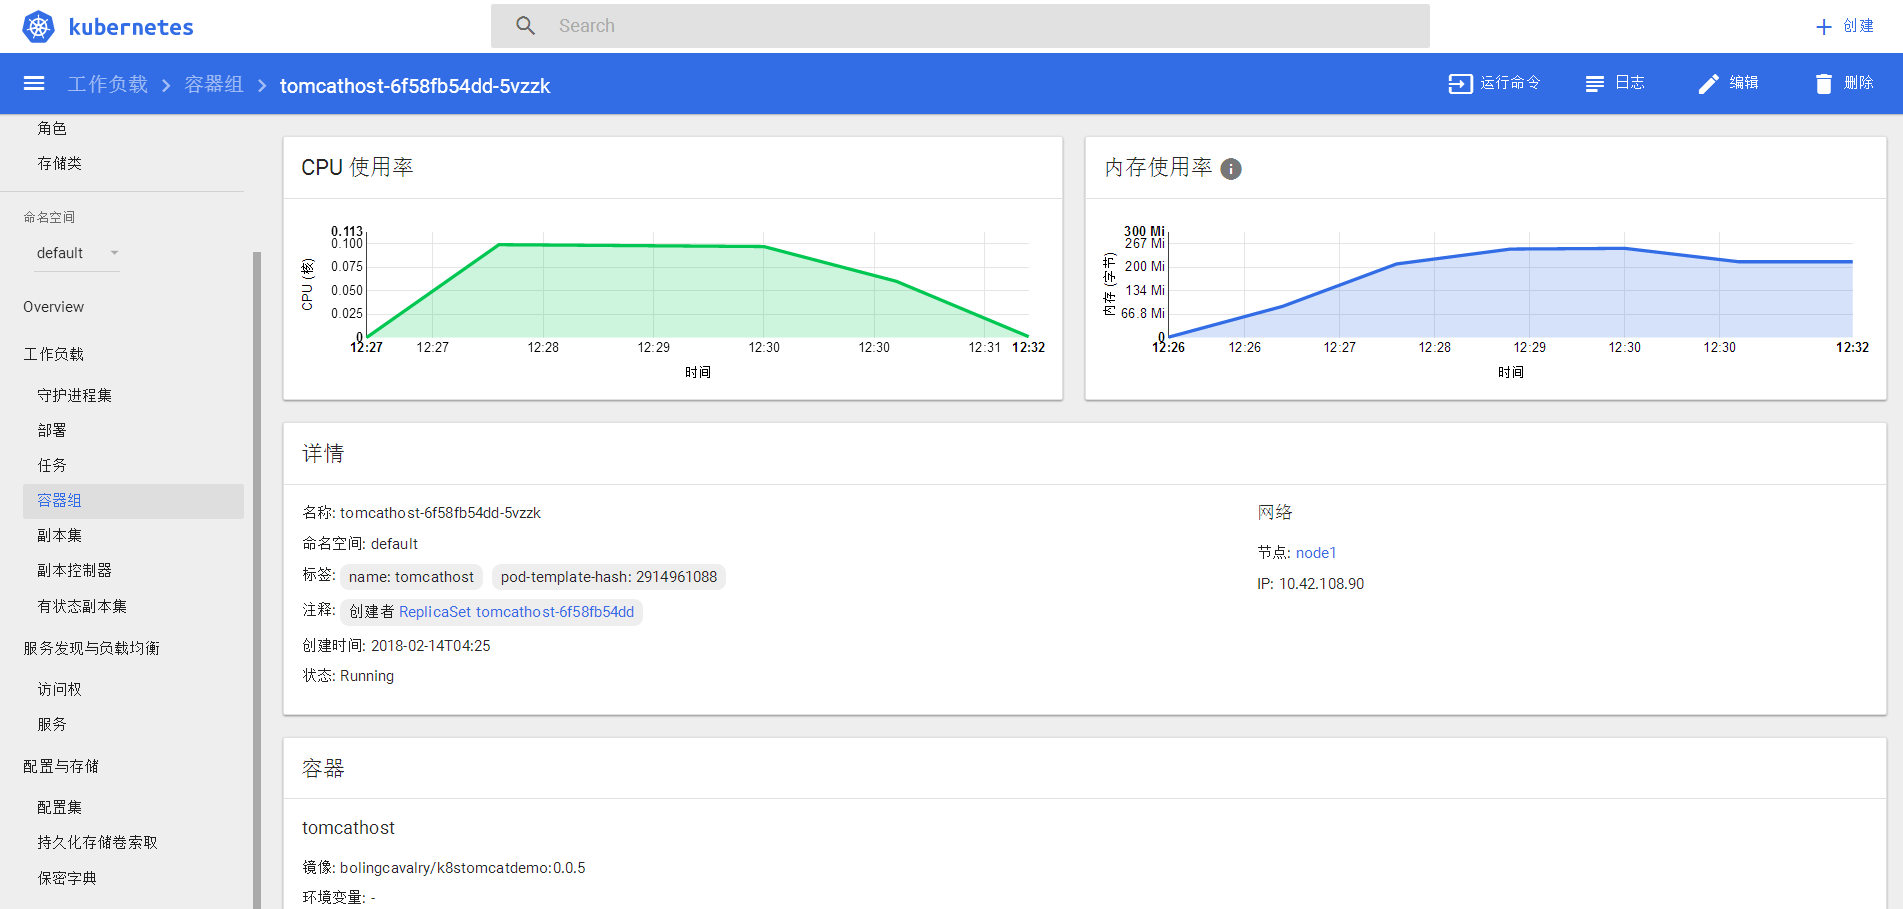1903x909 pixels.
Task: Toggle the hamburger navigation menu
Action: point(34,84)
